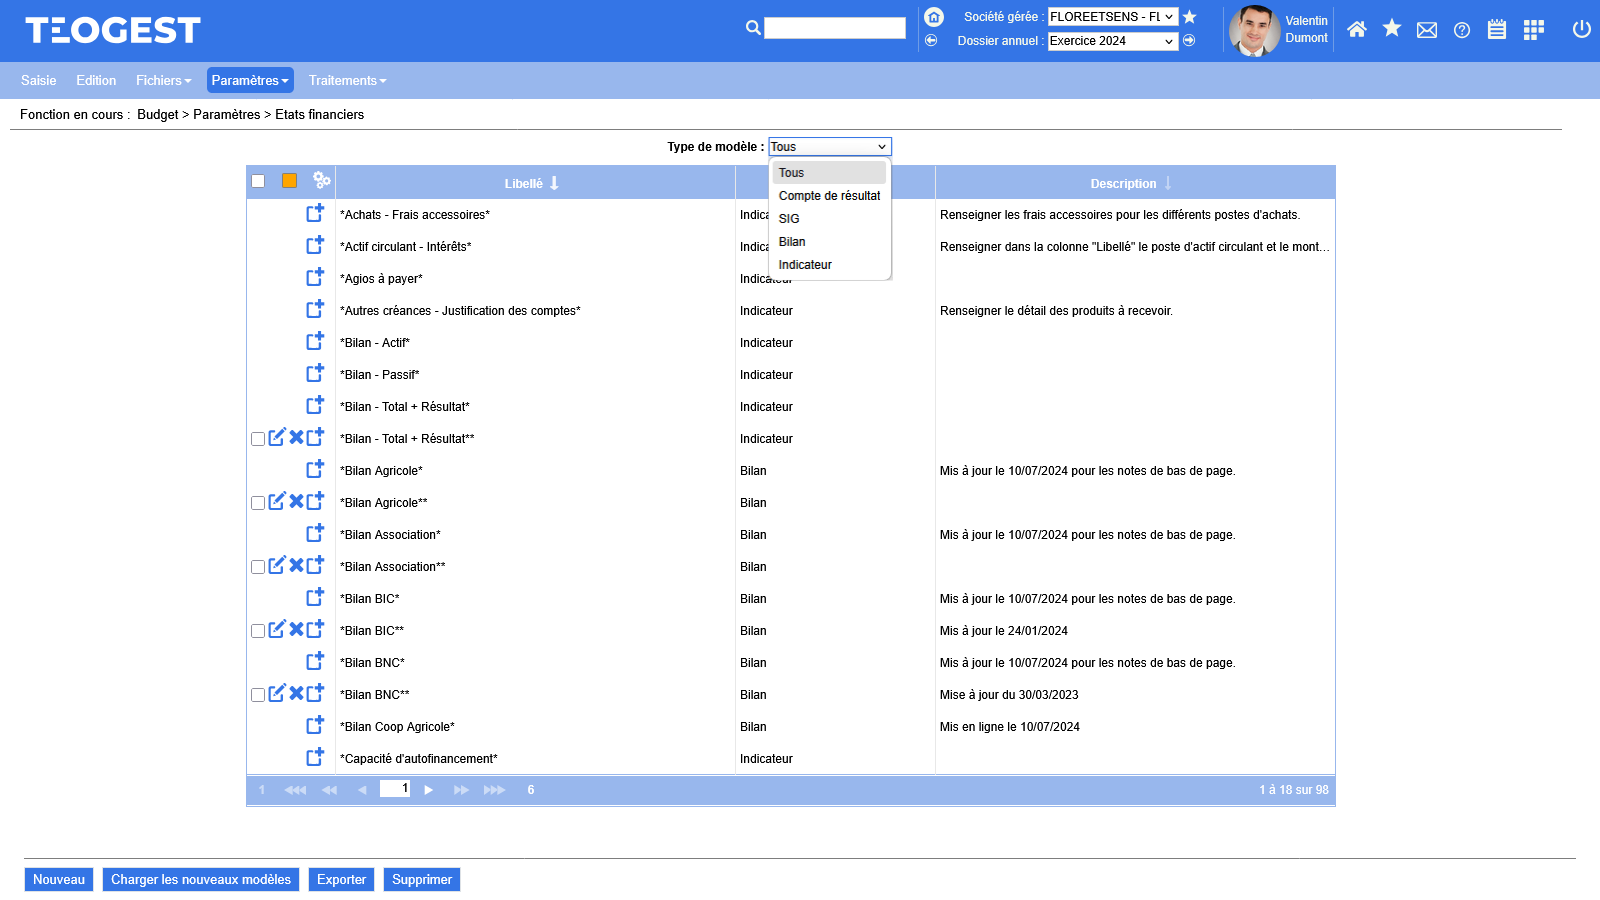The height and width of the screenshot is (900, 1600).
Task: Expand the Dossier annuel dropdown
Action: (x=1112, y=41)
